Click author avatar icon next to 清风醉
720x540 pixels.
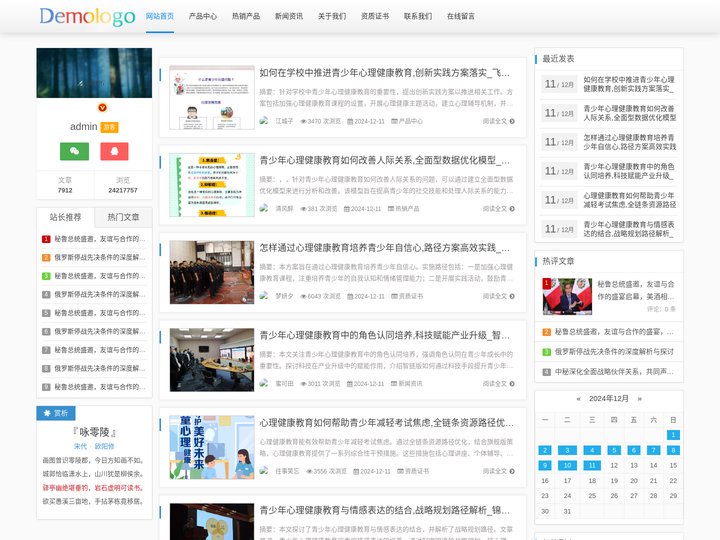264,208
